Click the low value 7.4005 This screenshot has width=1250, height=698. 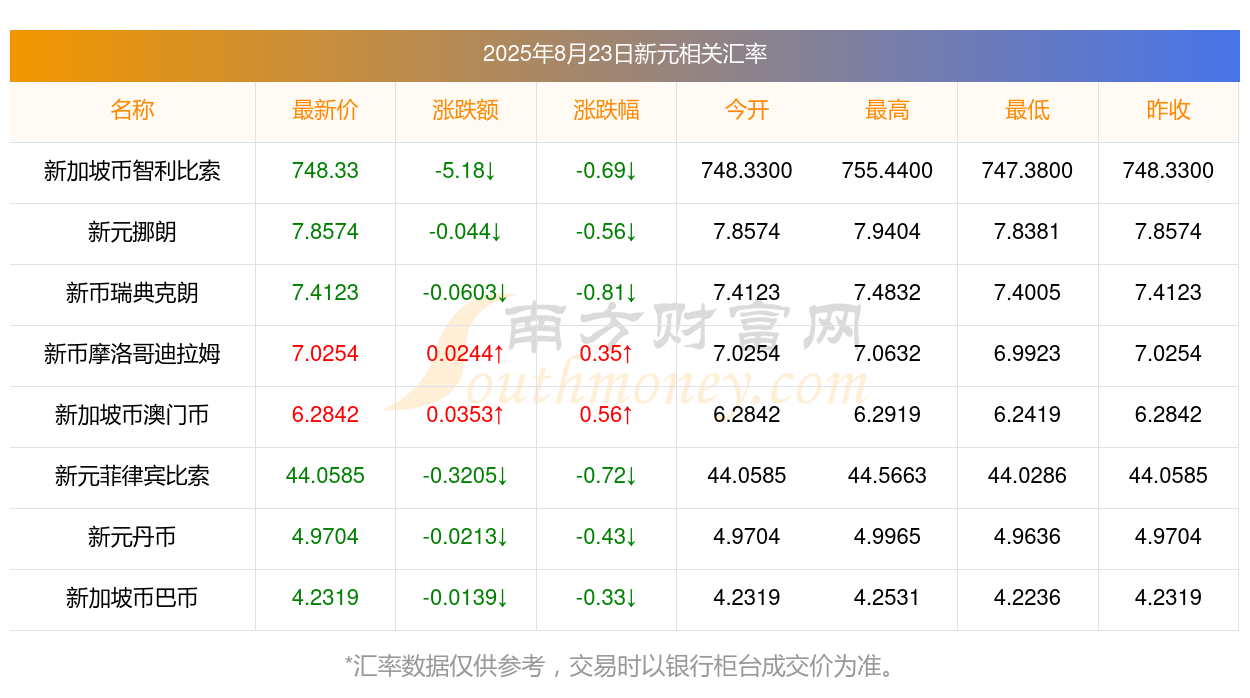click(1028, 293)
